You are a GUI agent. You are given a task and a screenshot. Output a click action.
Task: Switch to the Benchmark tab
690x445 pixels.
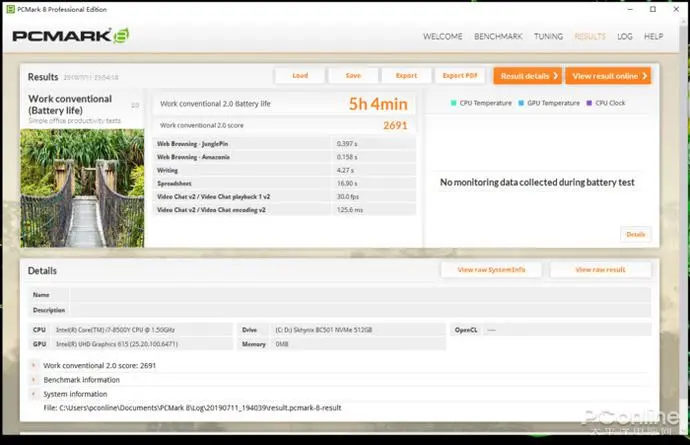click(498, 37)
